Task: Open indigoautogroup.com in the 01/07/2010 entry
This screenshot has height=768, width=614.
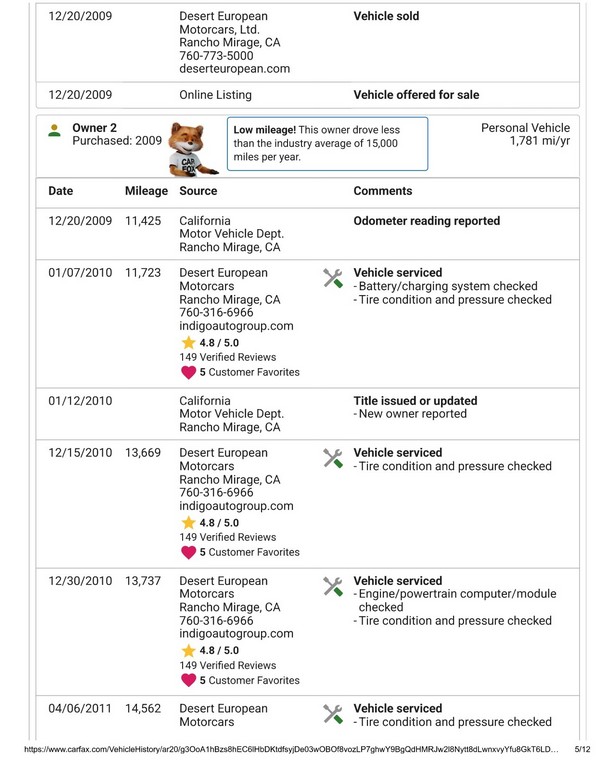Action: pos(236,325)
